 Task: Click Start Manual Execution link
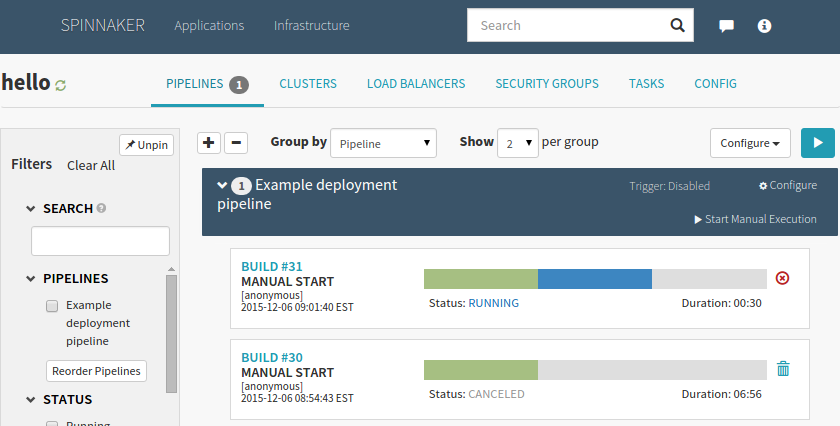pyautogui.click(x=755, y=219)
